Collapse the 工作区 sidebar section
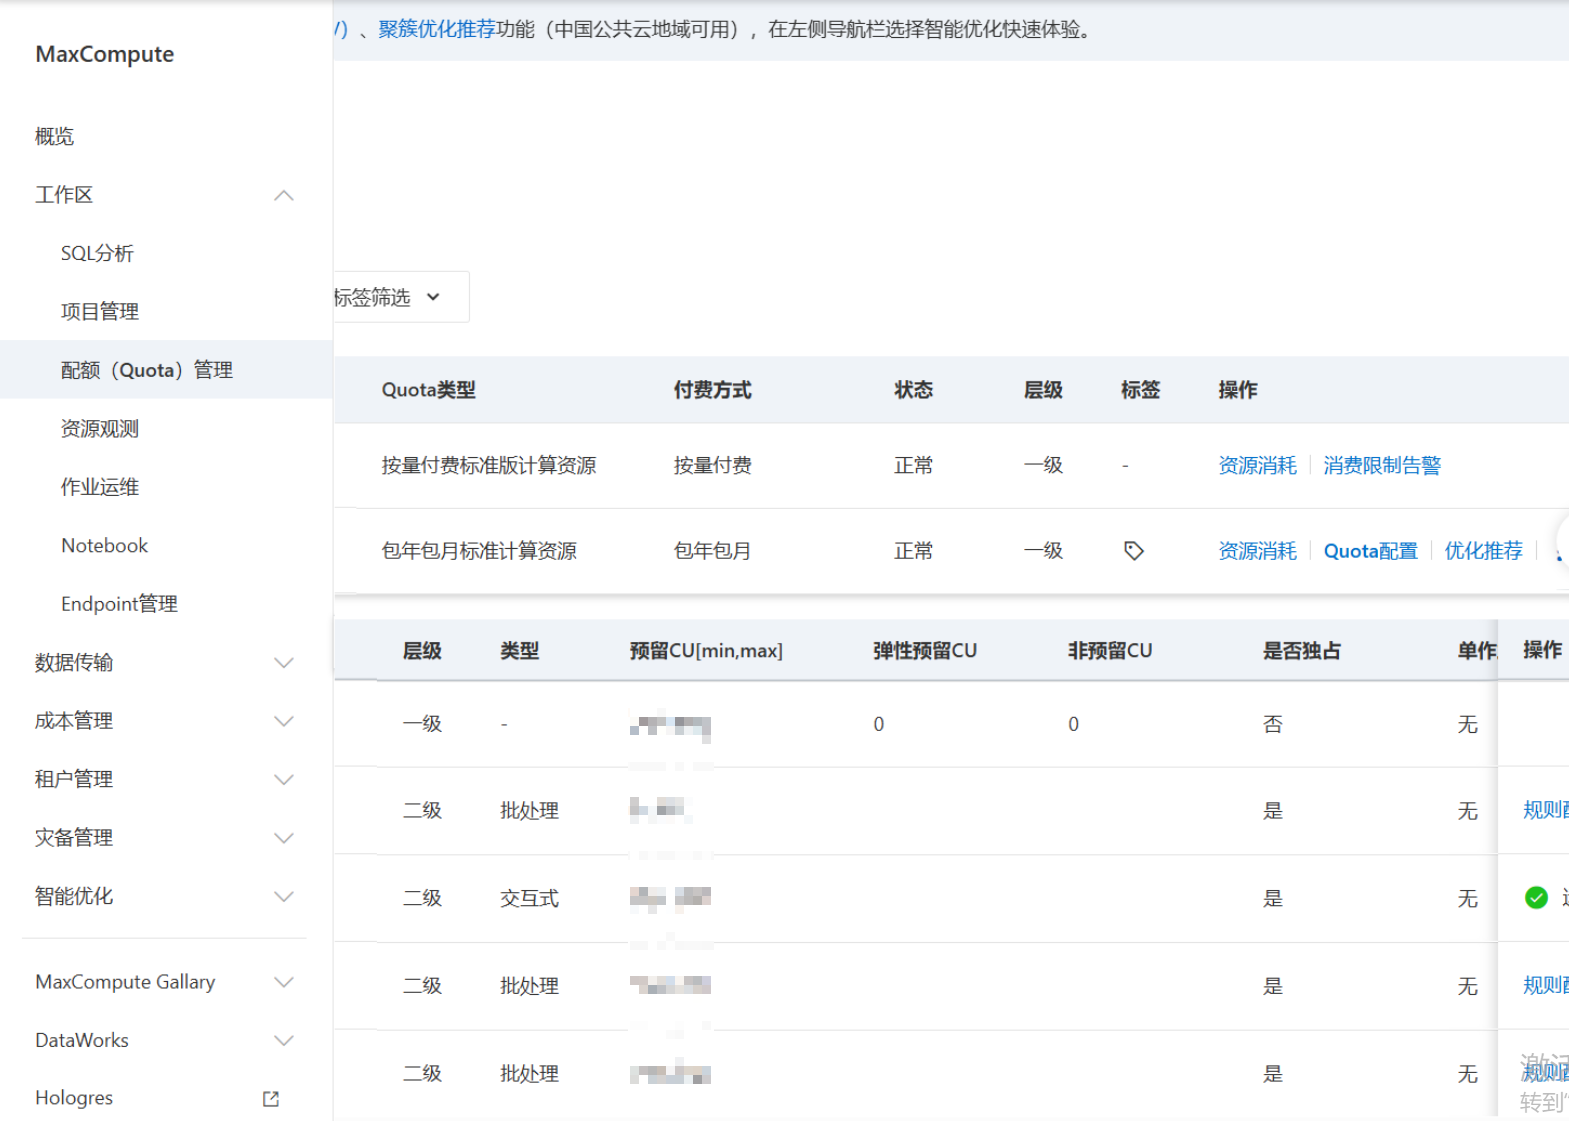 coord(284,195)
